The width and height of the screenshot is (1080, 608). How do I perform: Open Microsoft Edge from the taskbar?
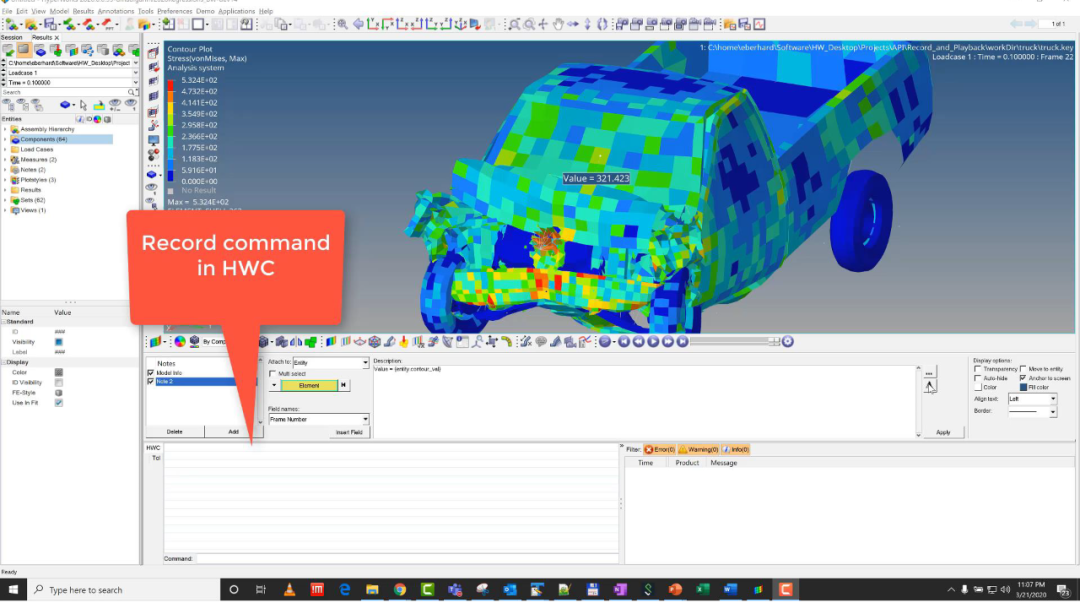pyautogui.click(x=344, y=589)
